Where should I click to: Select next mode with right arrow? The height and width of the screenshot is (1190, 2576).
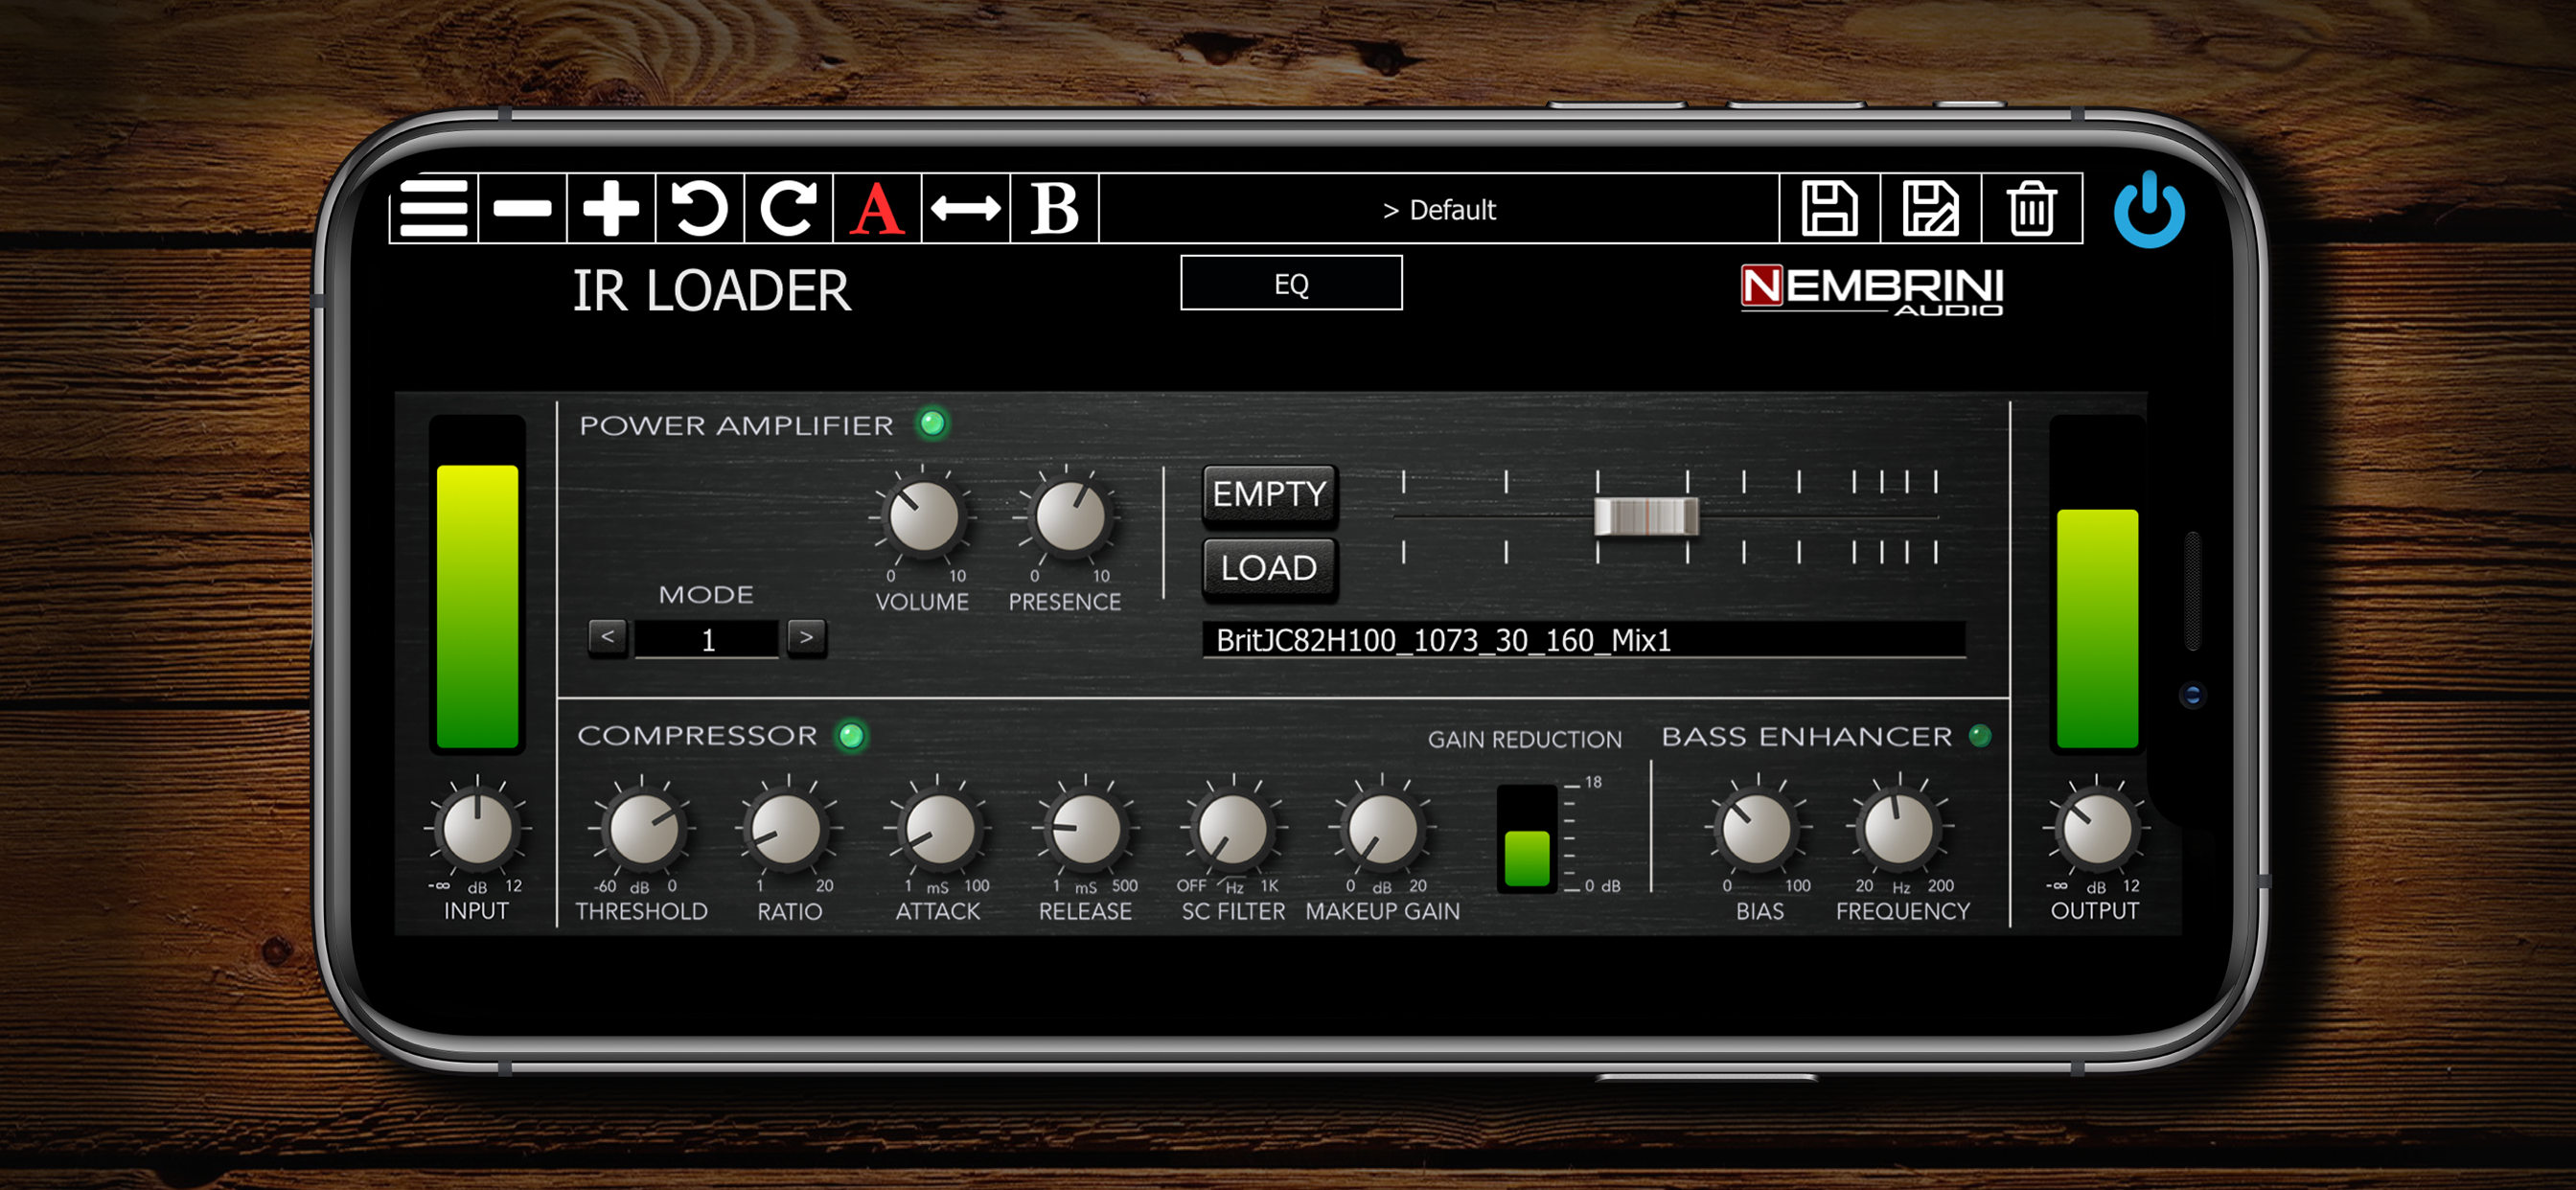[806, 637]
